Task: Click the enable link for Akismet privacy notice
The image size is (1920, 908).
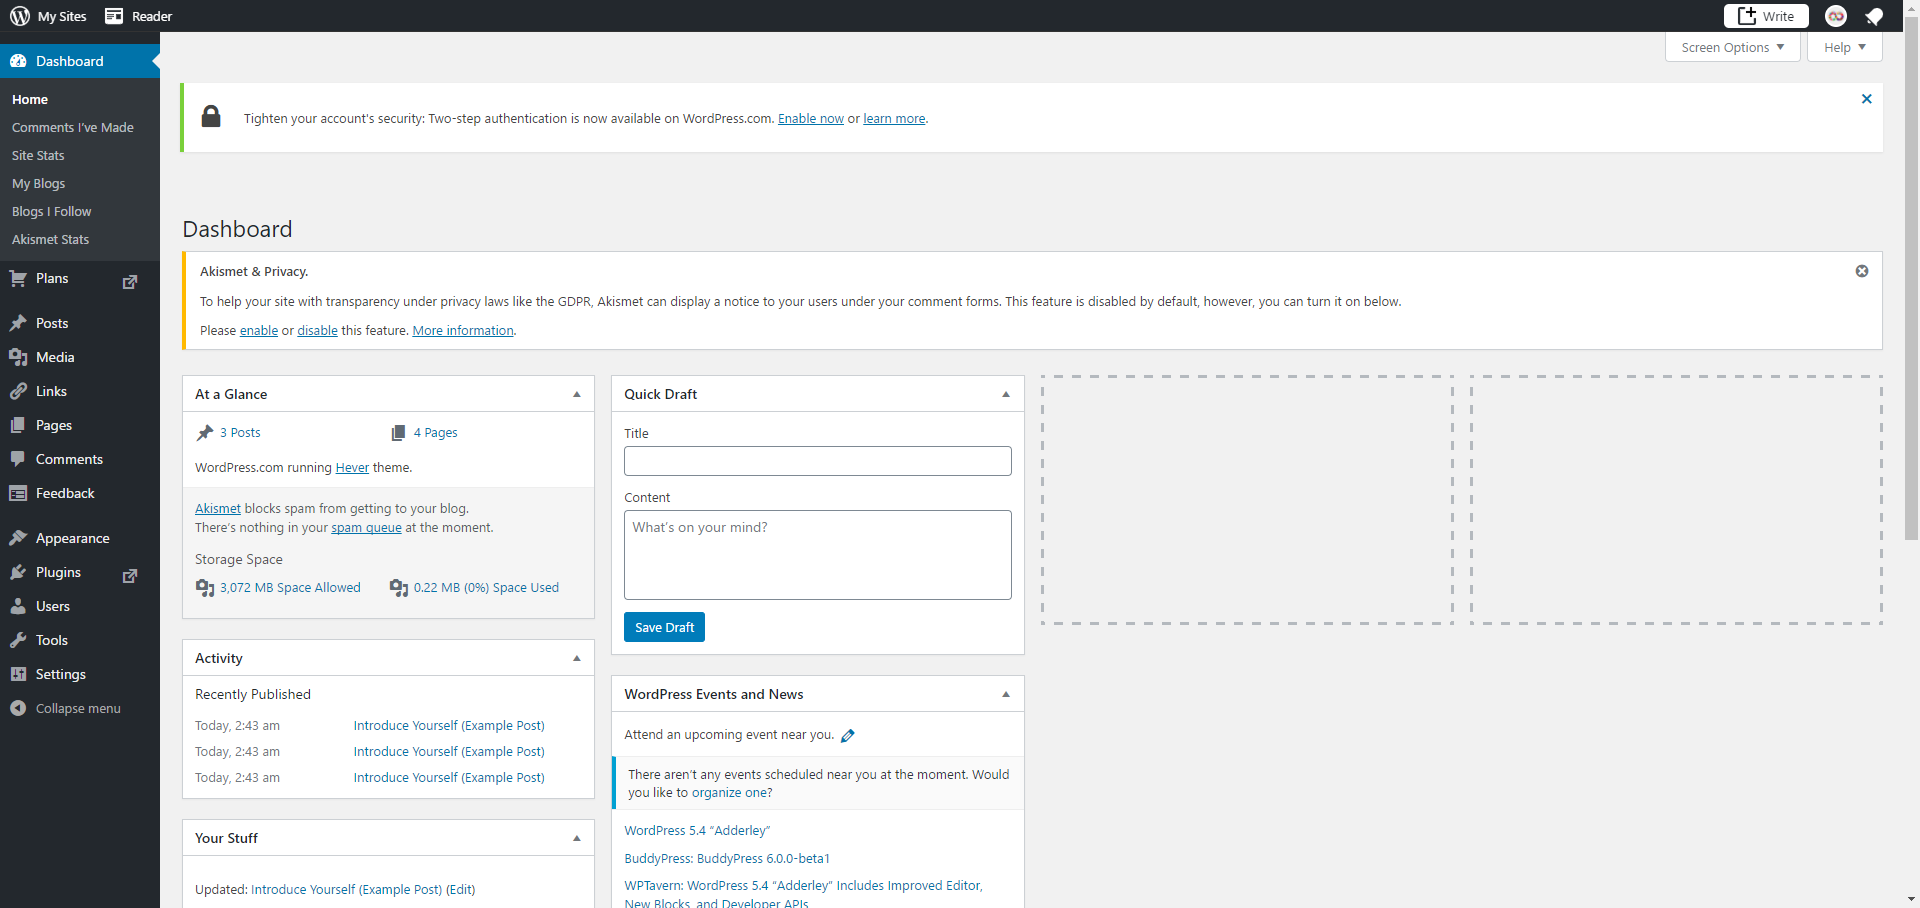Action: (259, 330)
